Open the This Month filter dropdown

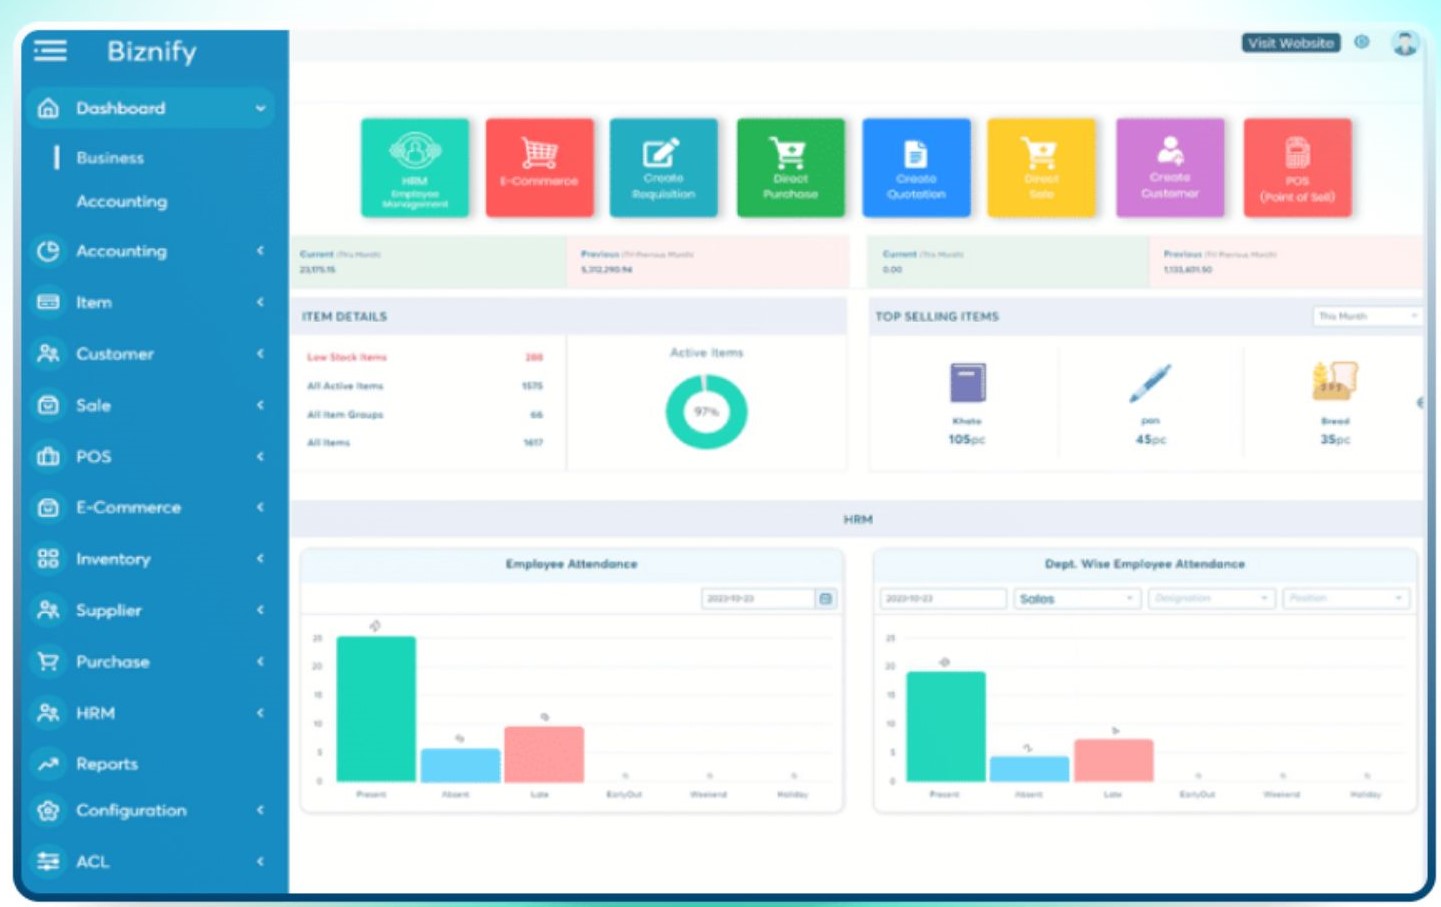click(x=1366, y=316)
